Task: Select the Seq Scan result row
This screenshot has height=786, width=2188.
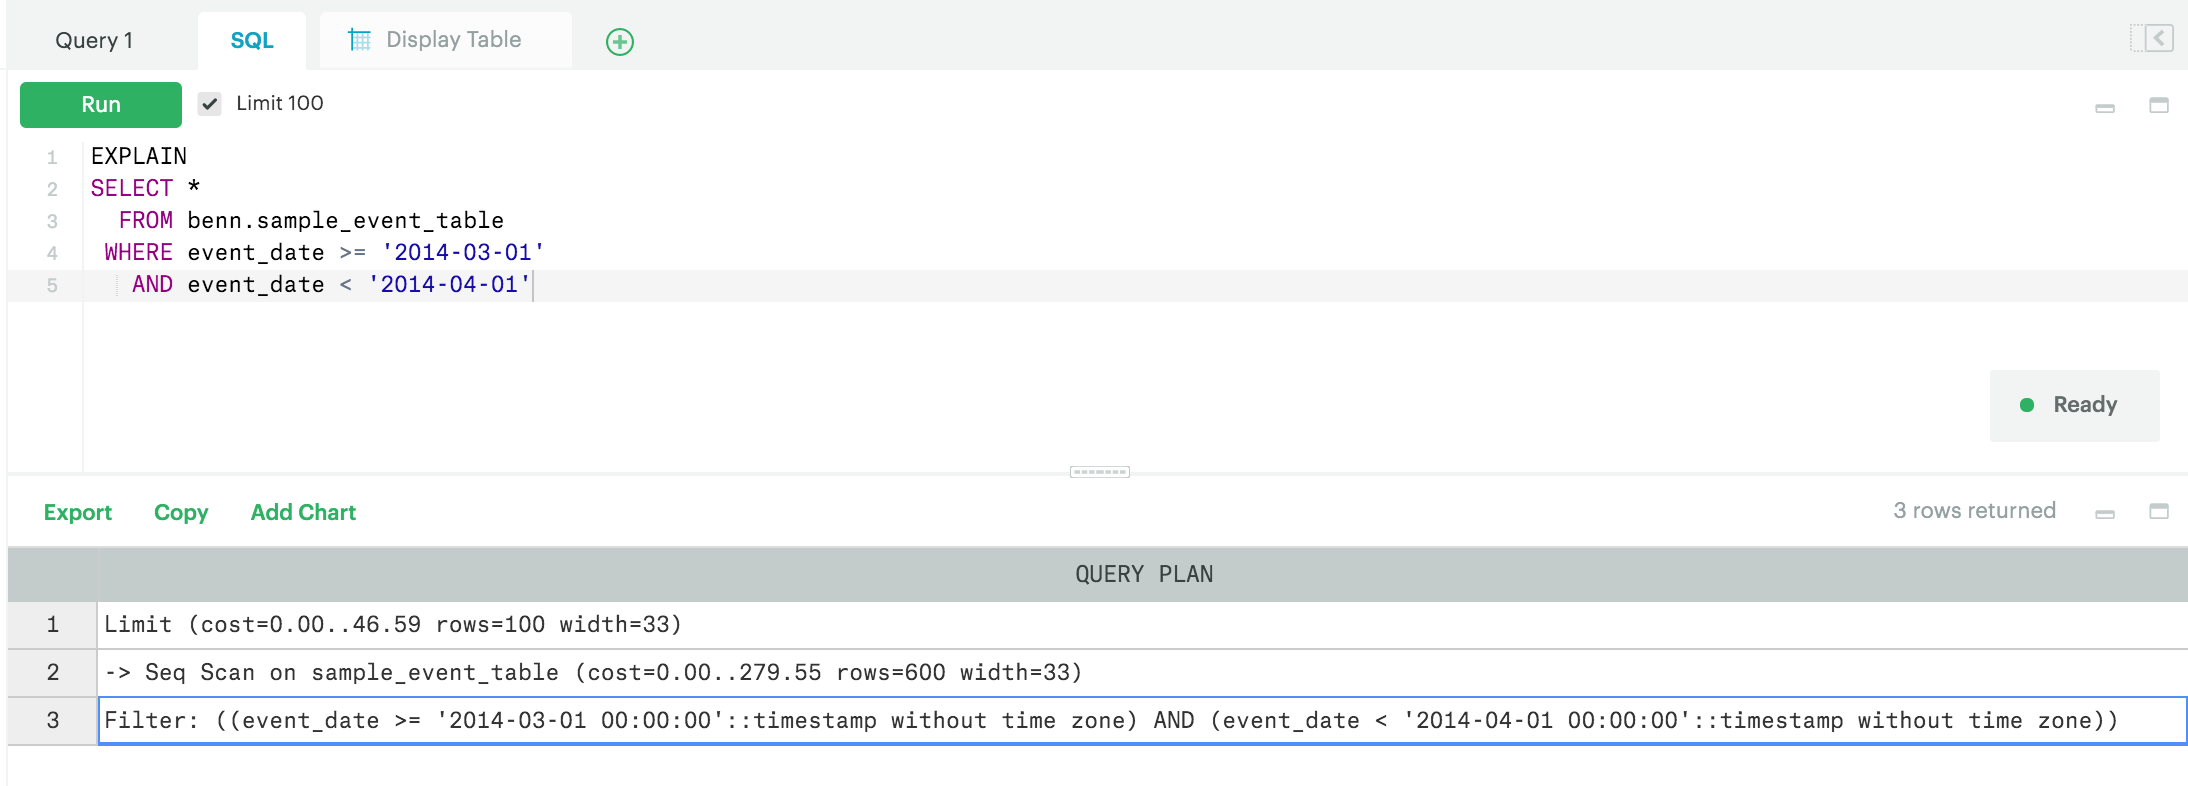Action: (x=593, y=672)
